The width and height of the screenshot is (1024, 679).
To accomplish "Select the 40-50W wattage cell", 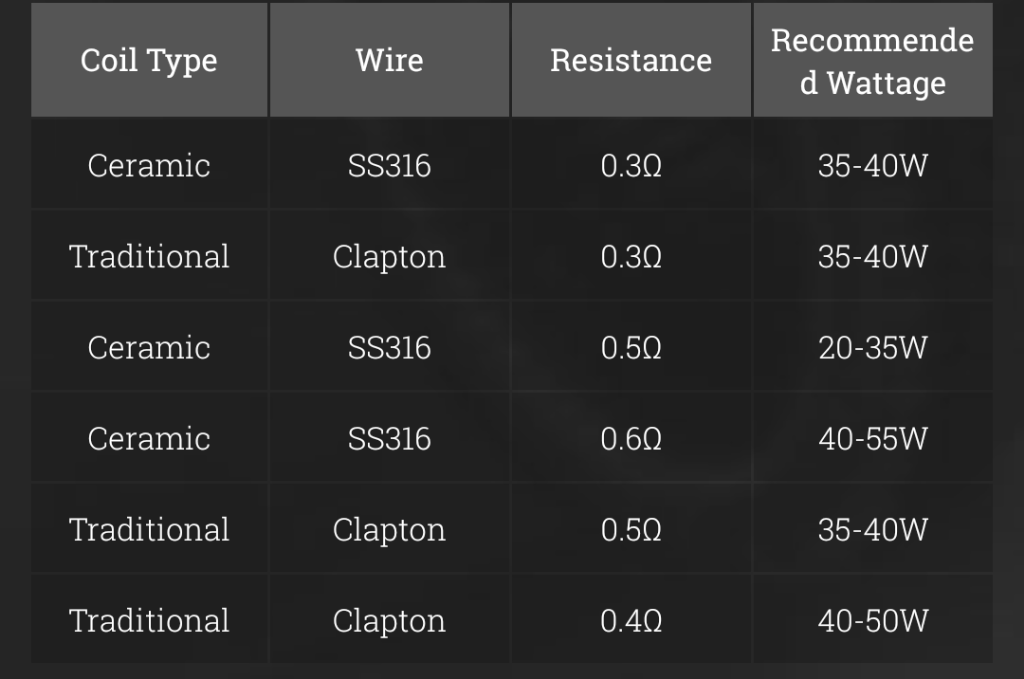I will point(872,621).
